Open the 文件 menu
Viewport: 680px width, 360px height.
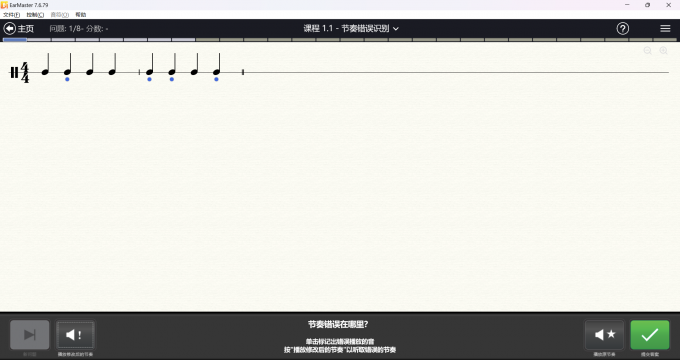(x=11, y=15)
